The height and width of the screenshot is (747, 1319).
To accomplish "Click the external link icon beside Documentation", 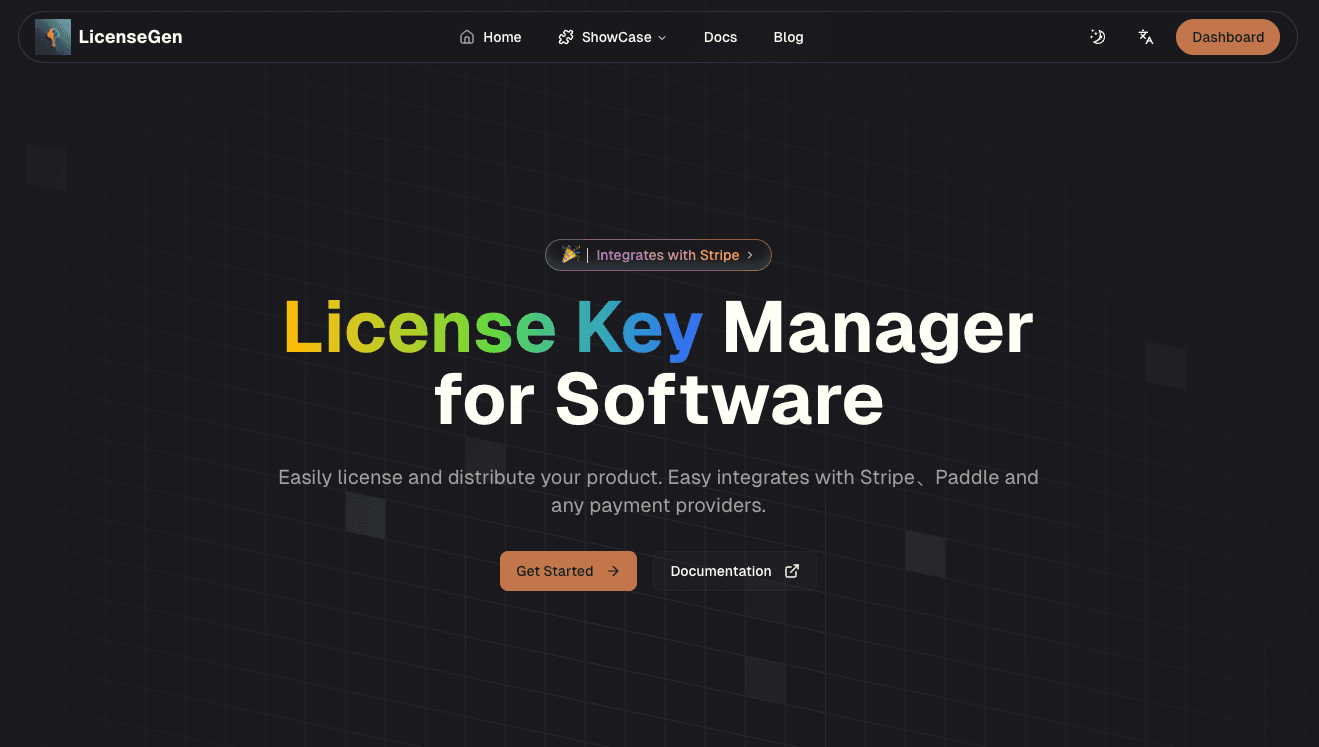I will click(792, 571).
